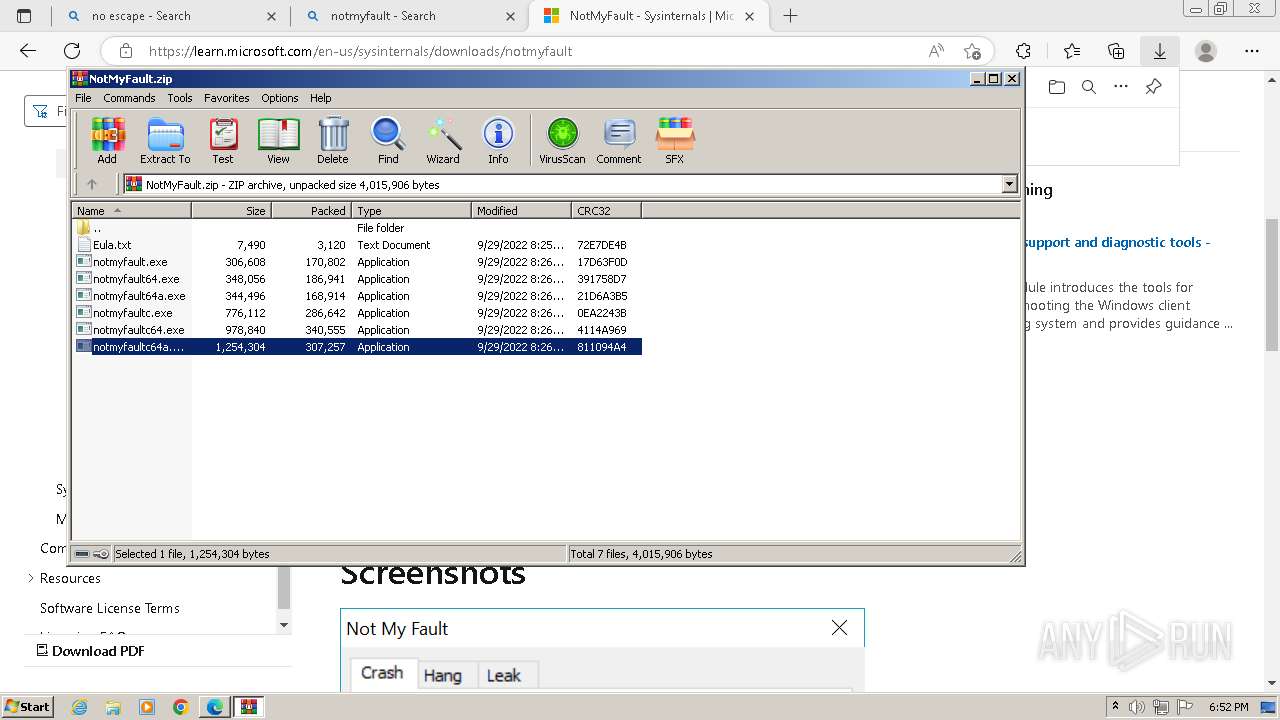Screen dimensions: 1280x720
Task: Sort file list by Size column
Action: pos(231,210)
